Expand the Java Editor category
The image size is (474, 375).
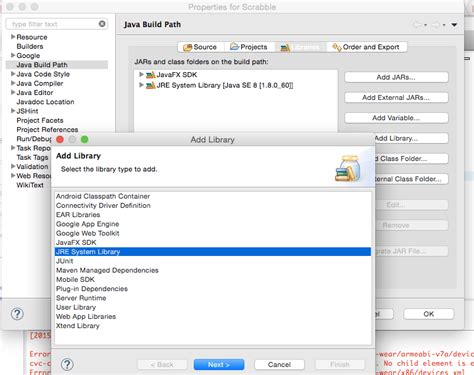tap(13, 92)
